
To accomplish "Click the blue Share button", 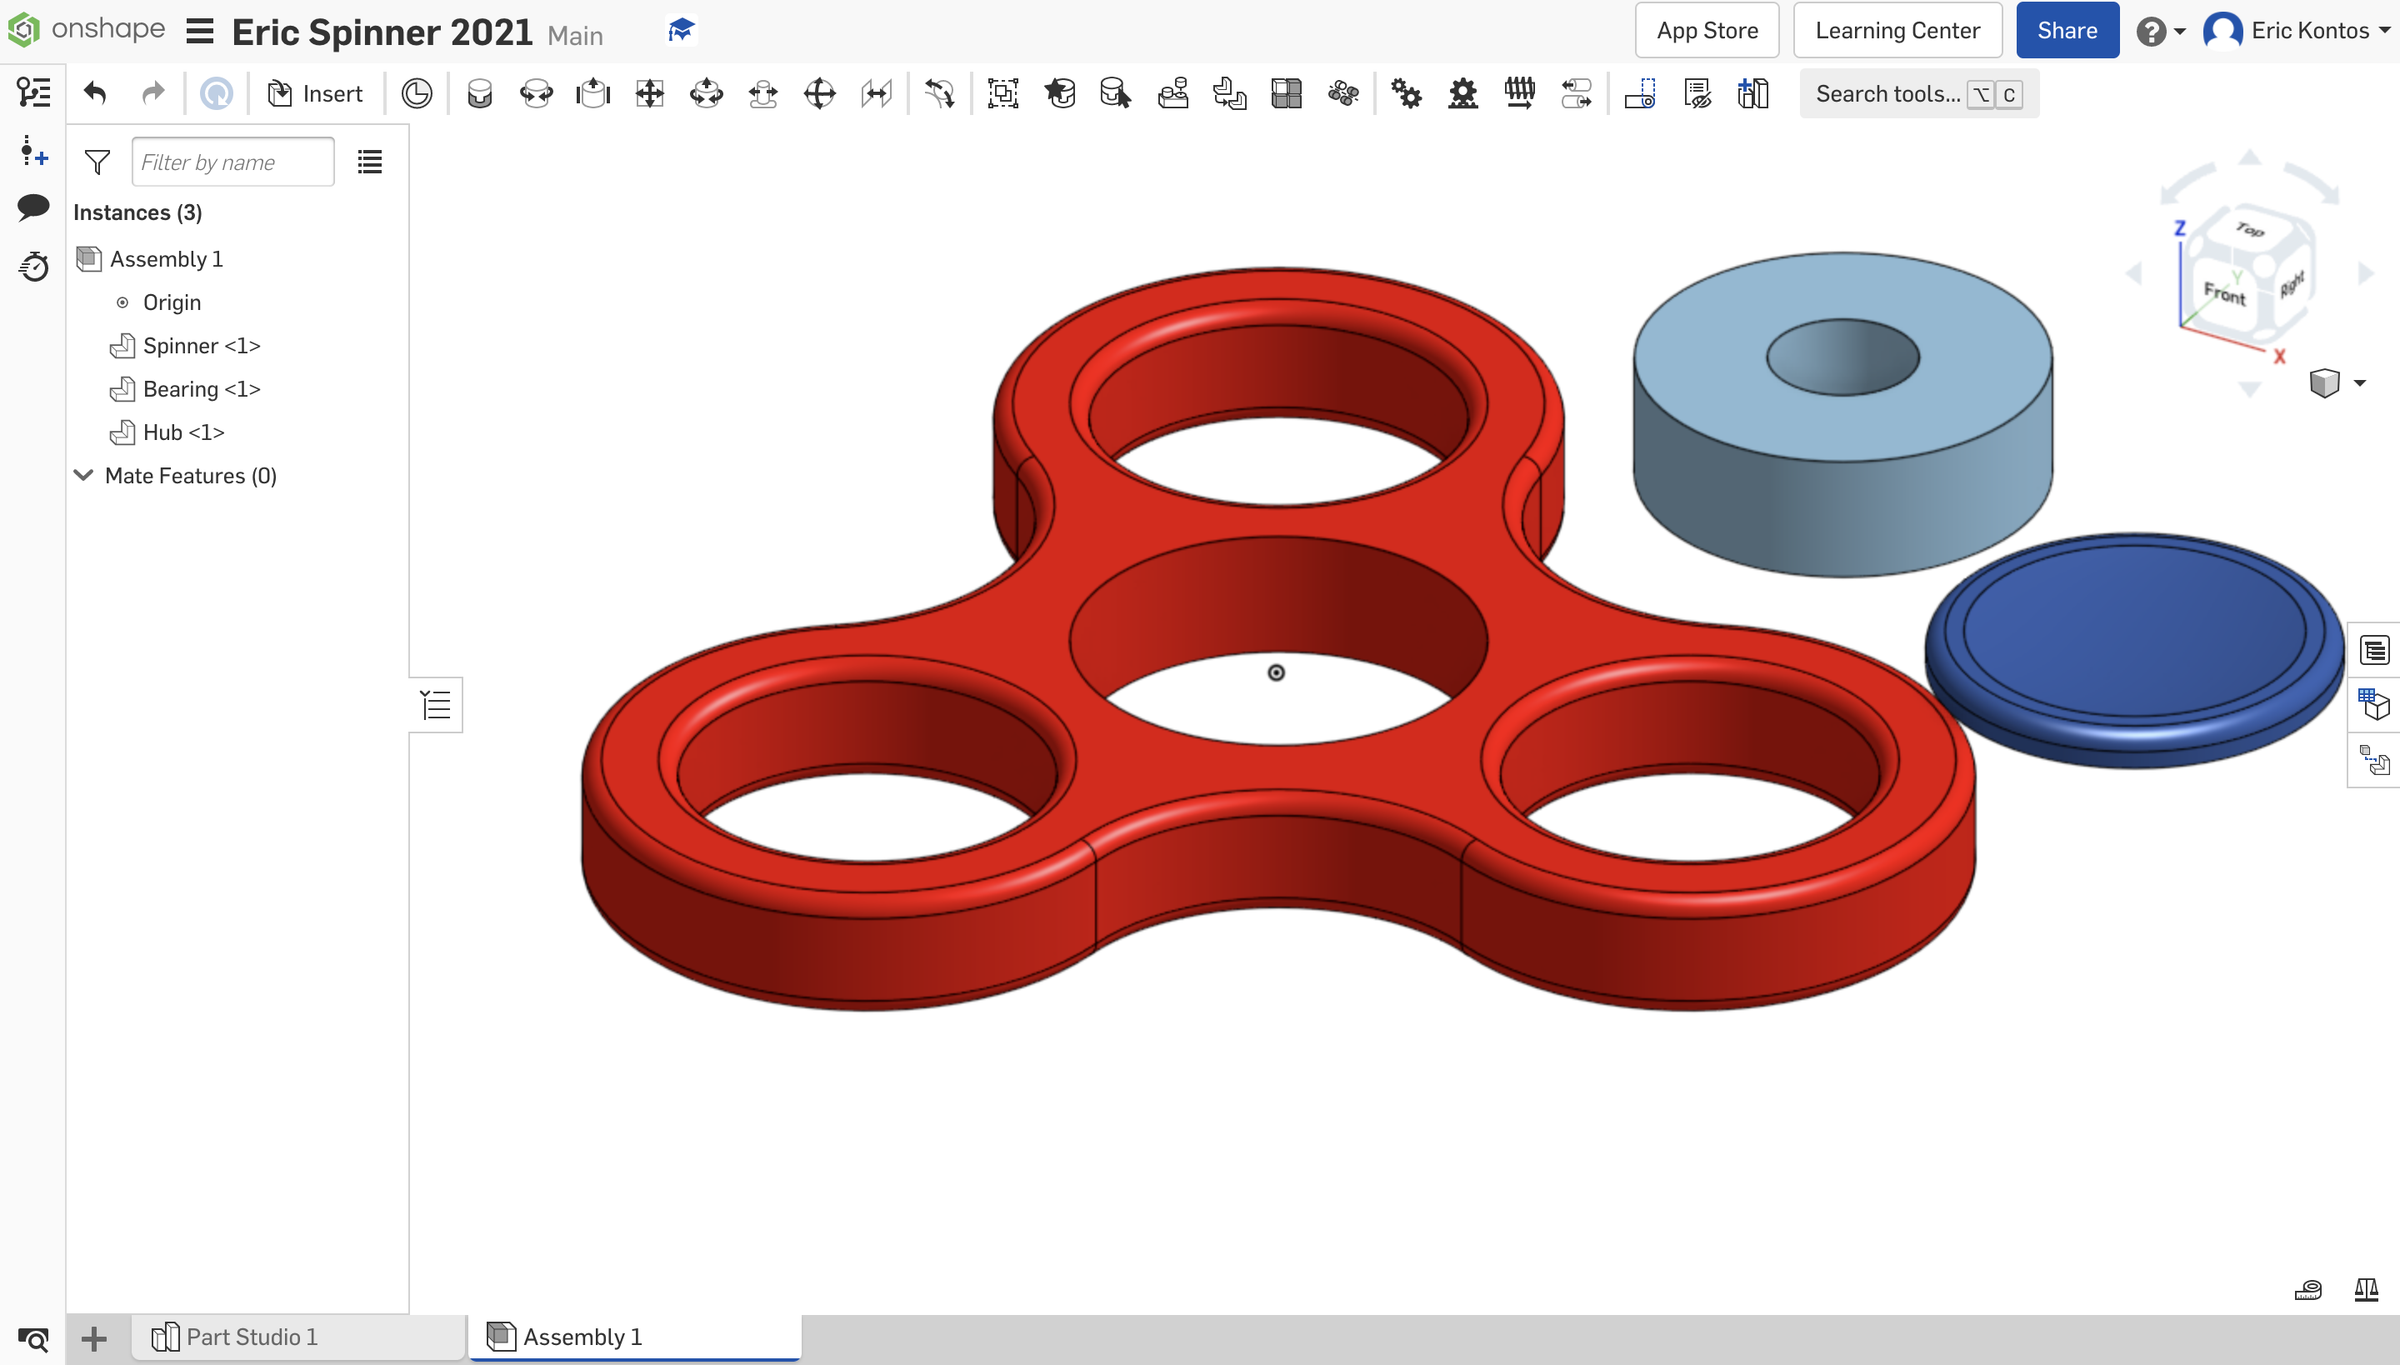I will click(x=2067, y=30).
